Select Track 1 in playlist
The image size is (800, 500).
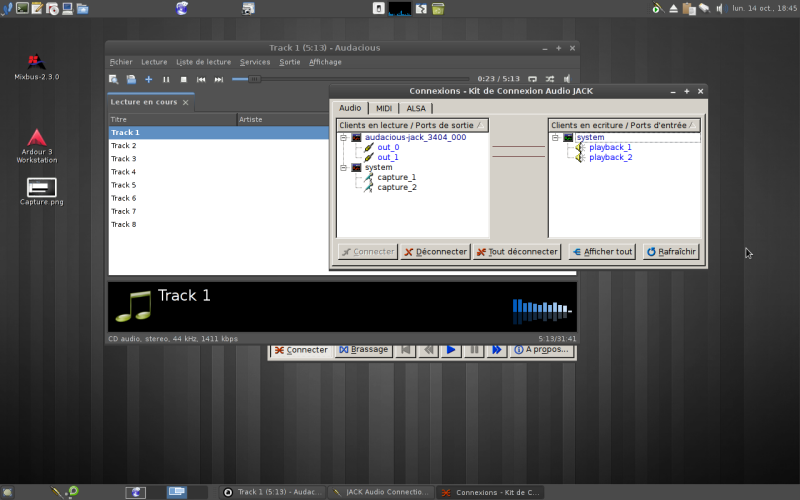(219, 133)
